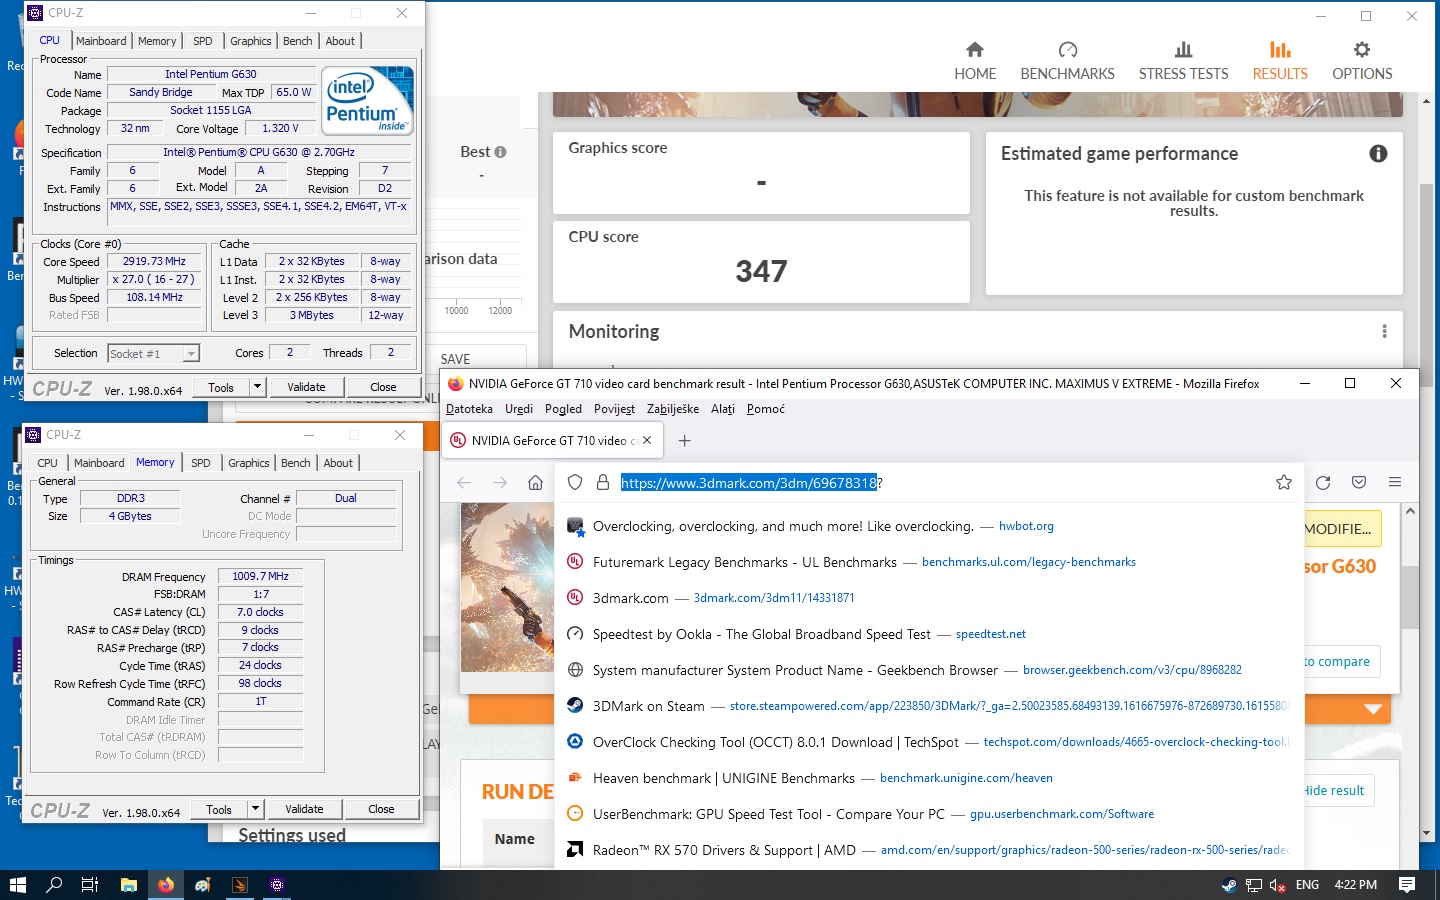Click Firefox forward arrow
Viewport: 1440px width, 900px height.
click(x=500, y=482)
